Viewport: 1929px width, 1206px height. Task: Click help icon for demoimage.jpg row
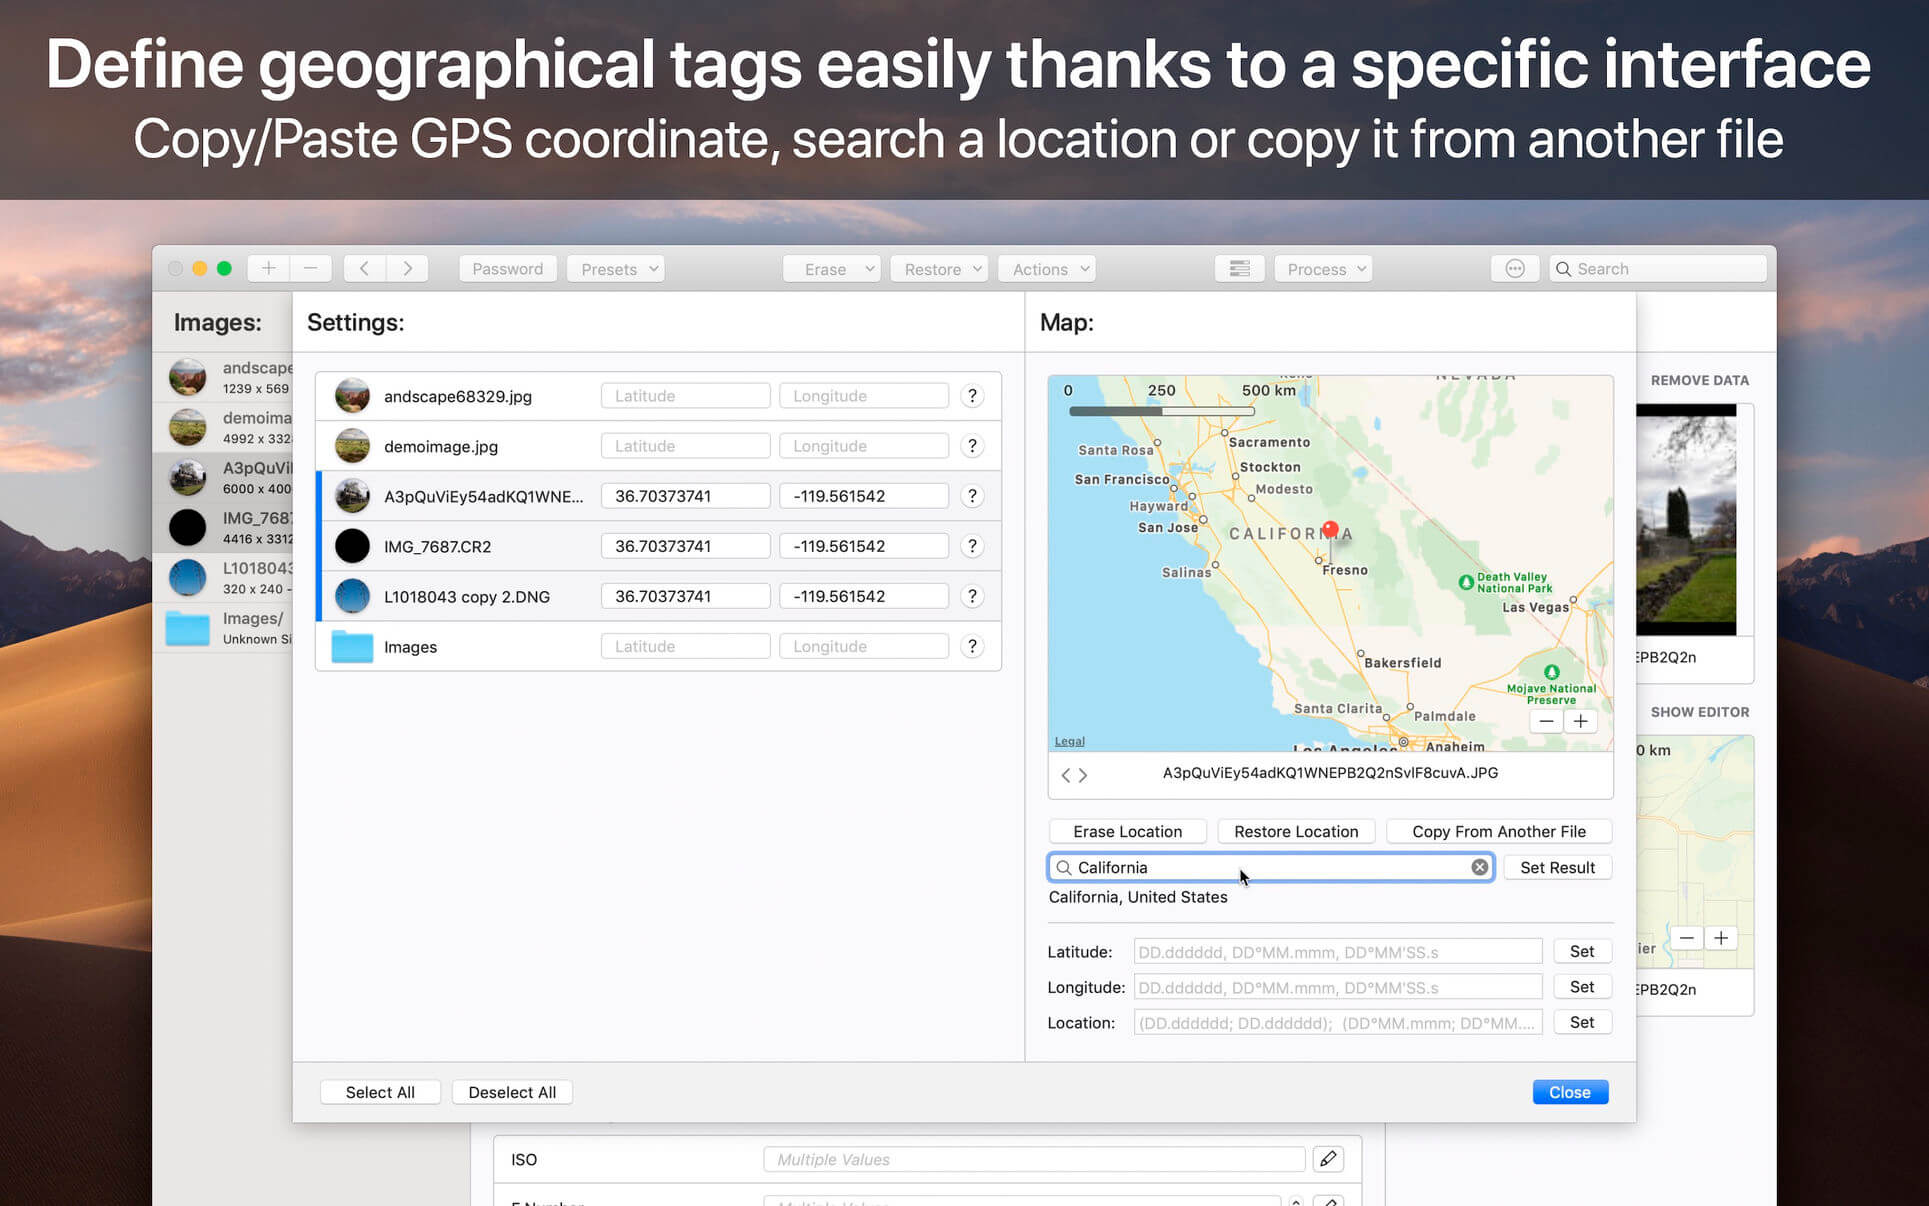click(x=971, y=446)
